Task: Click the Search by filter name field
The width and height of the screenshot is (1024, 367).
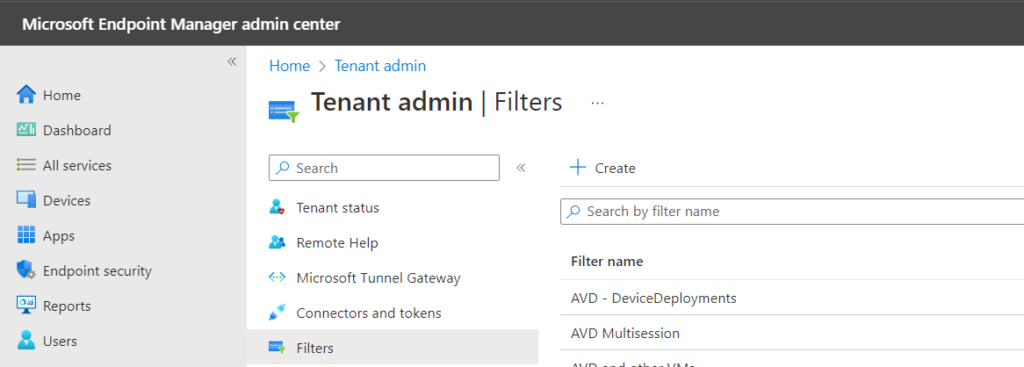Action: [792, 212]
